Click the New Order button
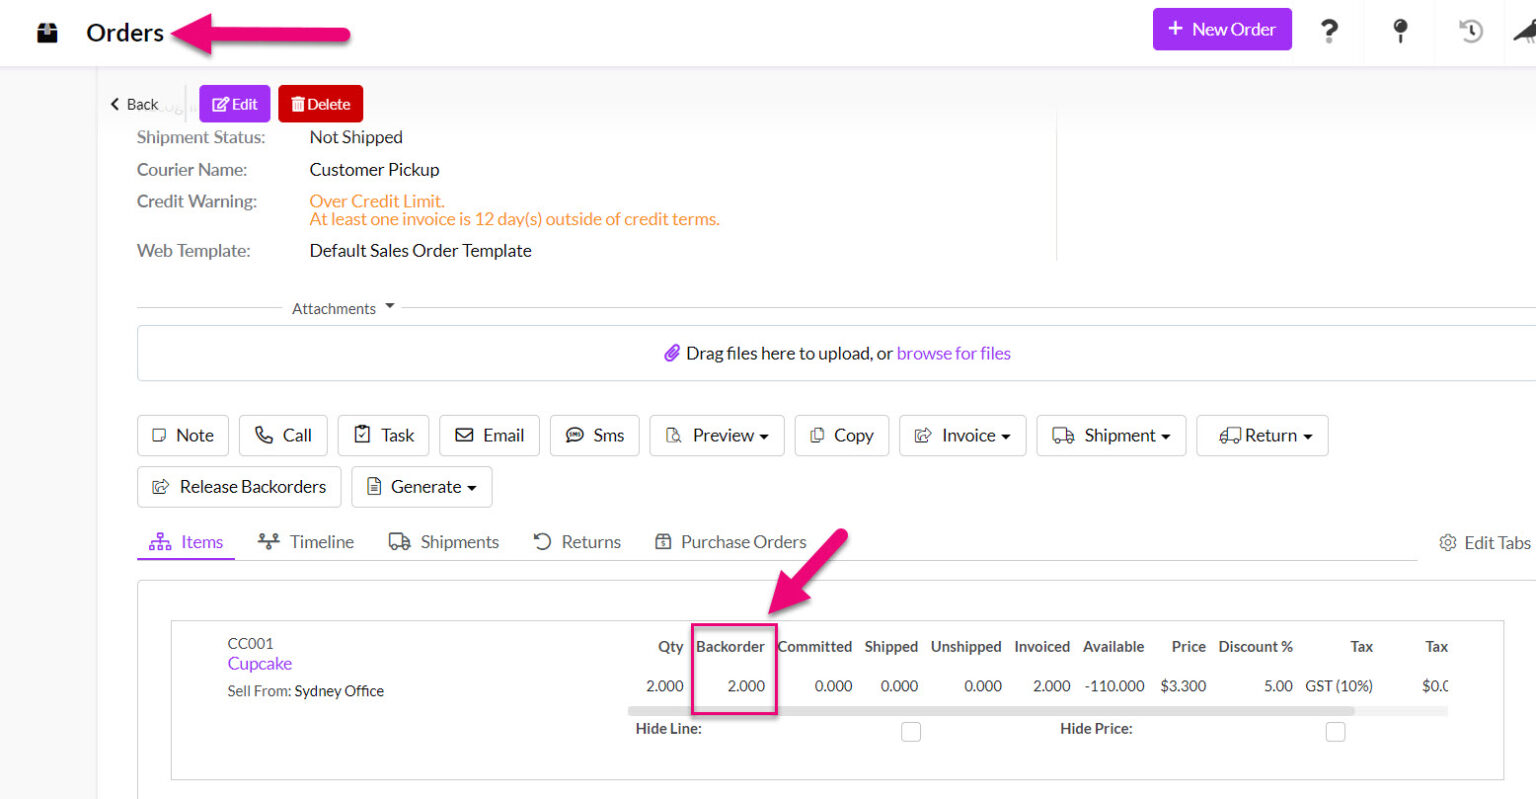 pos(1222,29)
